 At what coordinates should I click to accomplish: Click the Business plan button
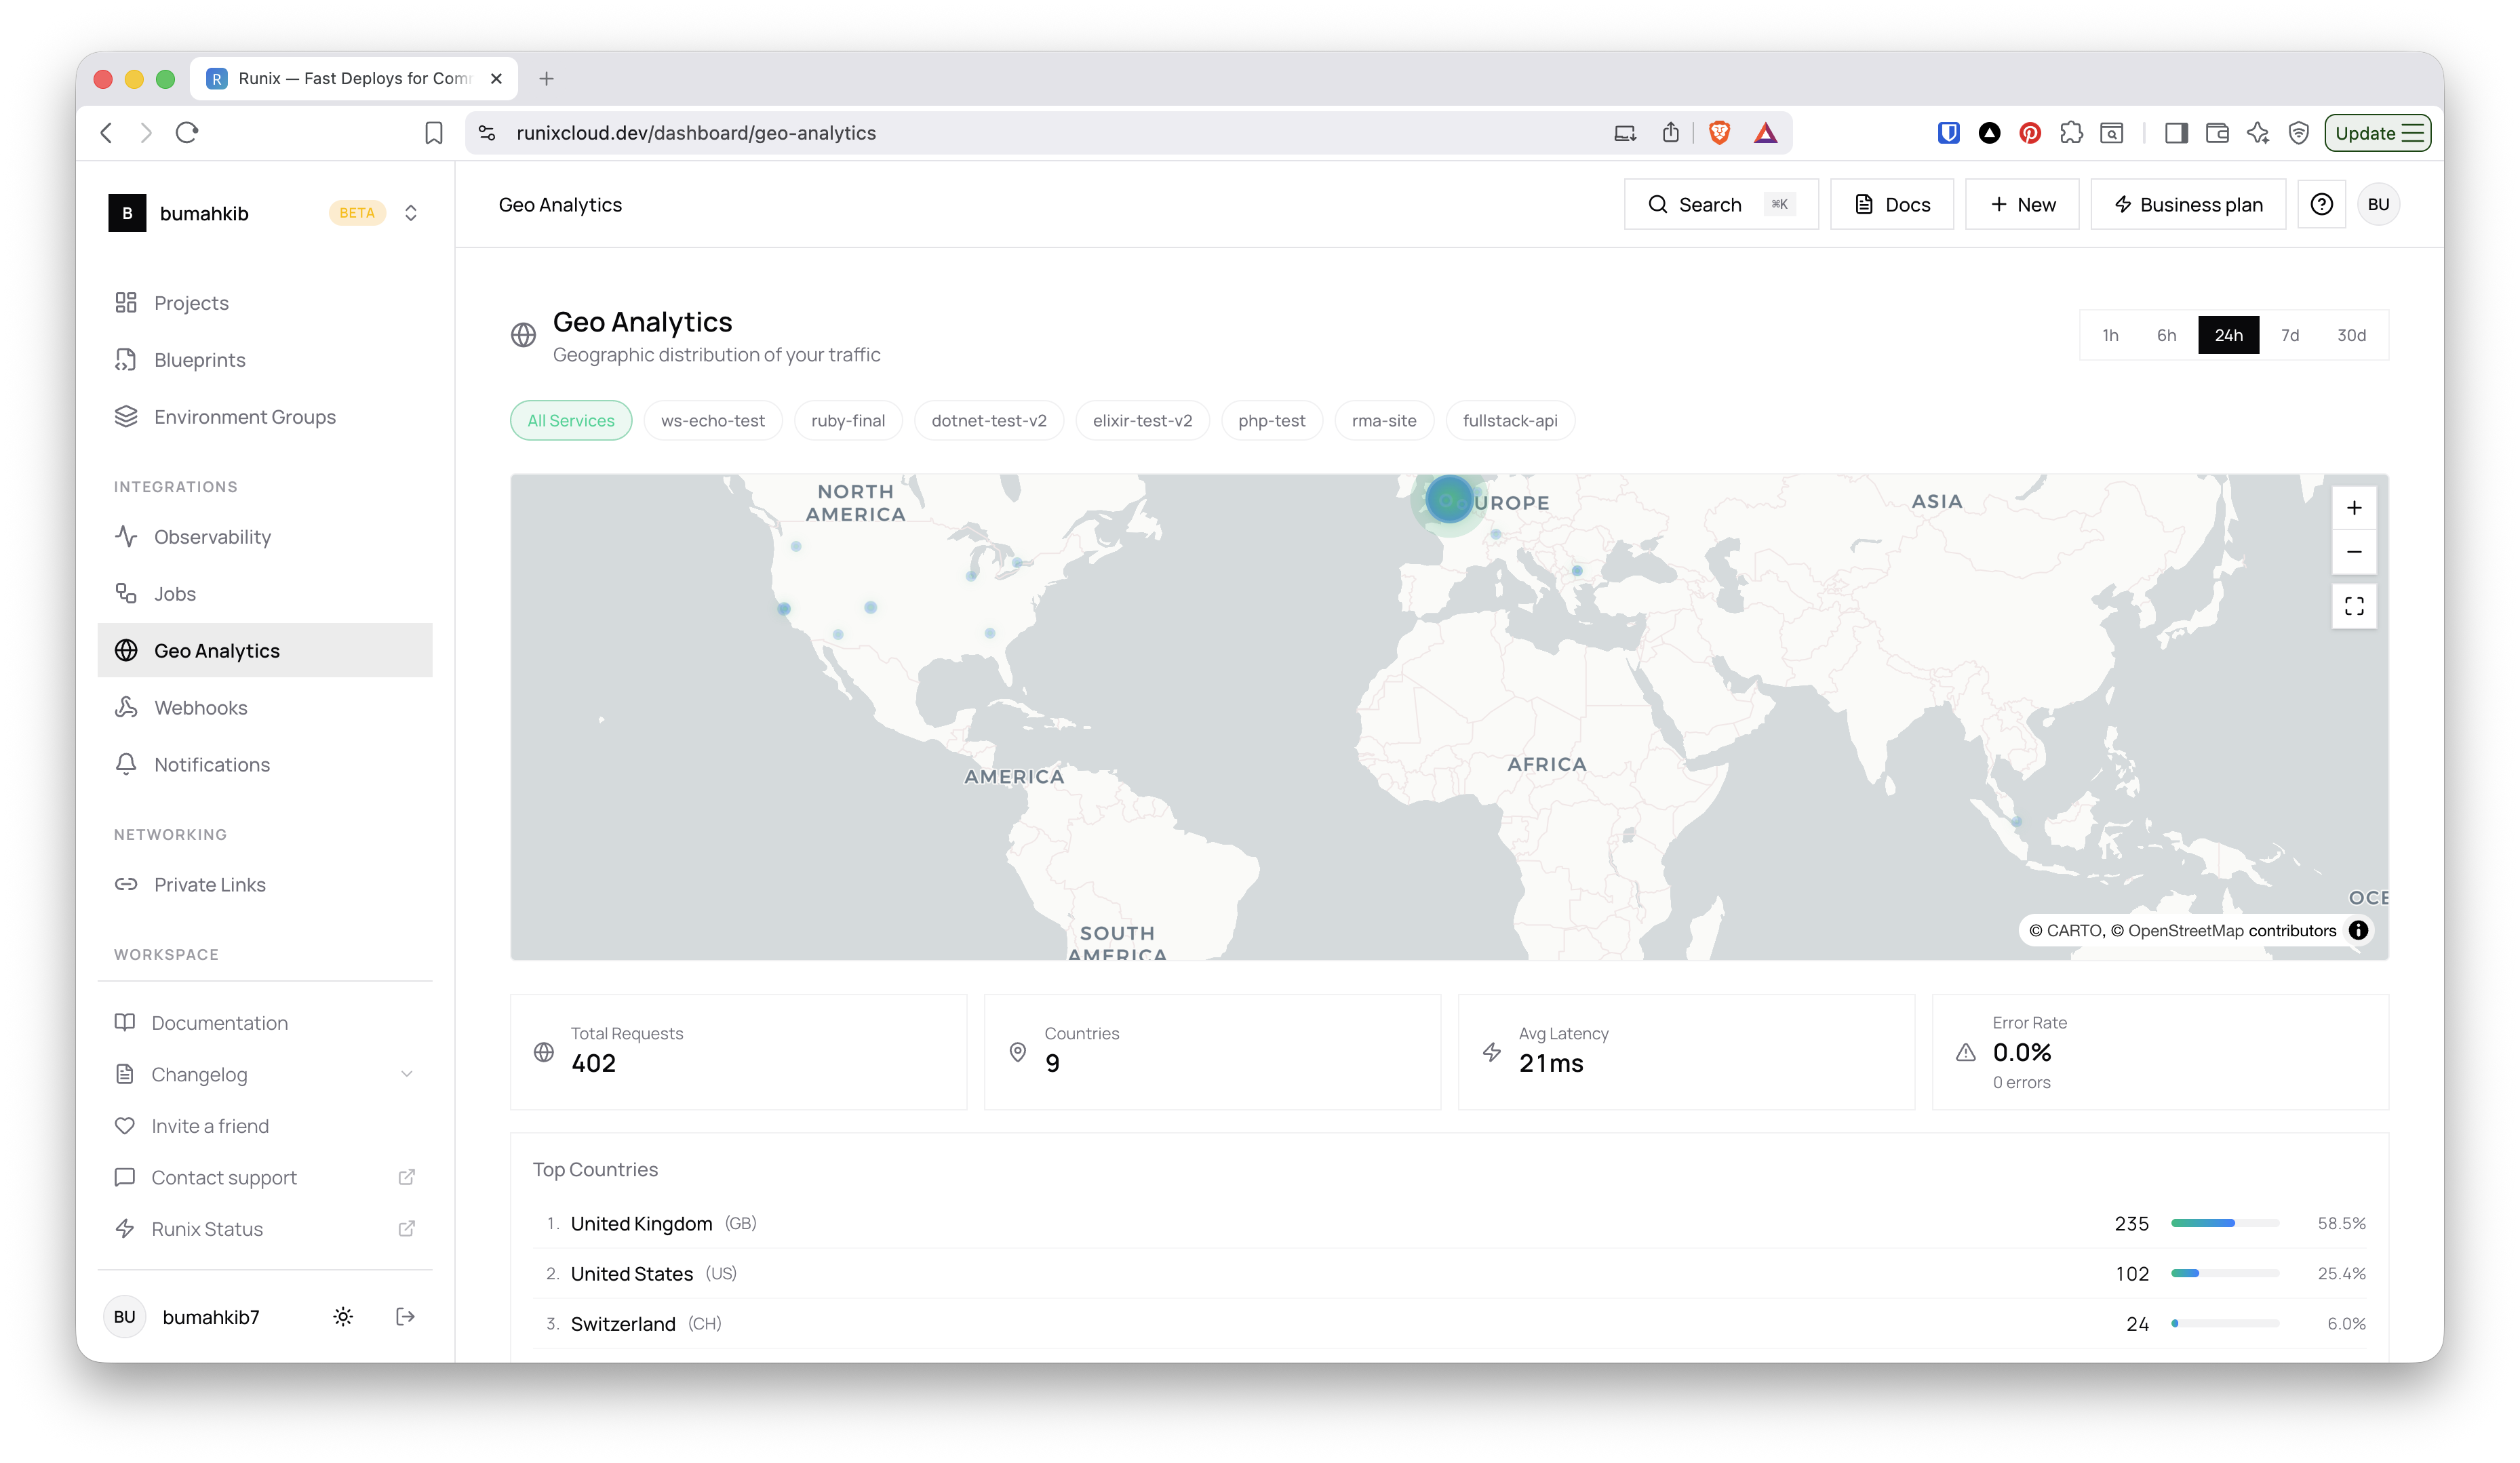click(x=2187, y=204)
